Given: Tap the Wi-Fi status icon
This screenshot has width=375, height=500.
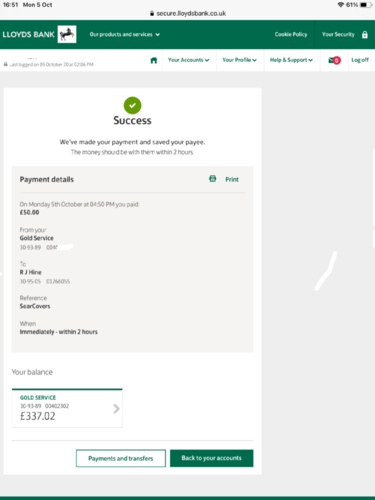Looking at the screenshot, I should (341, 5).
